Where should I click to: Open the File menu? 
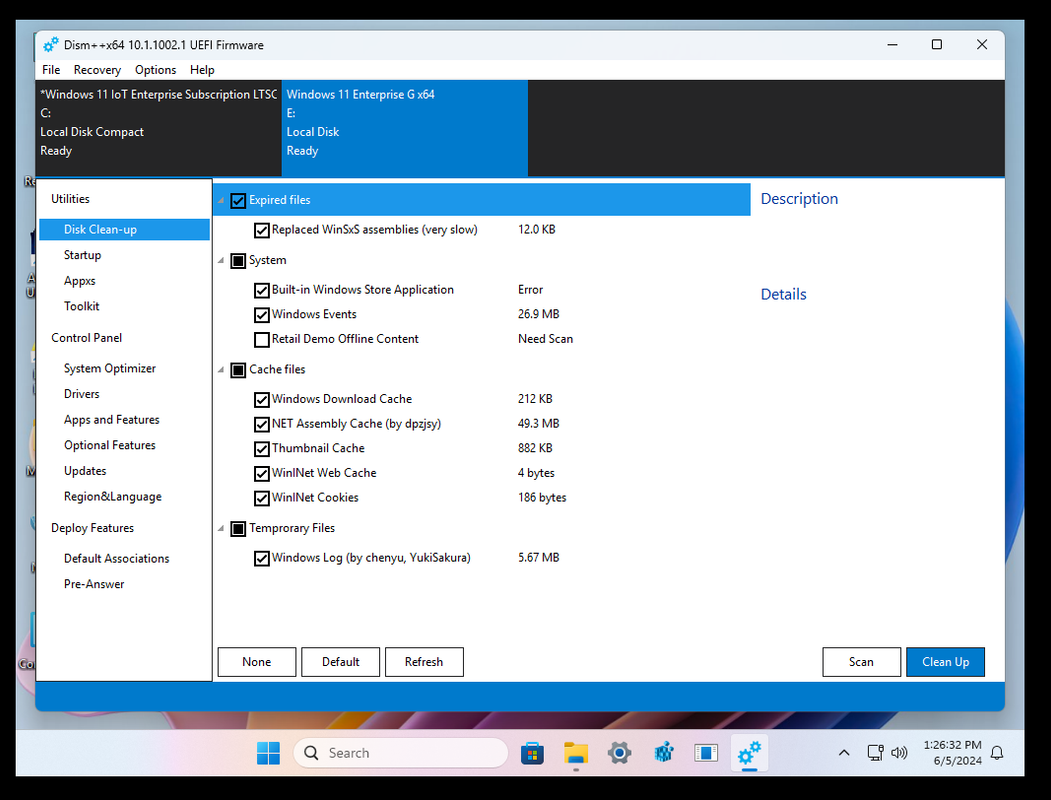[51, 70]
